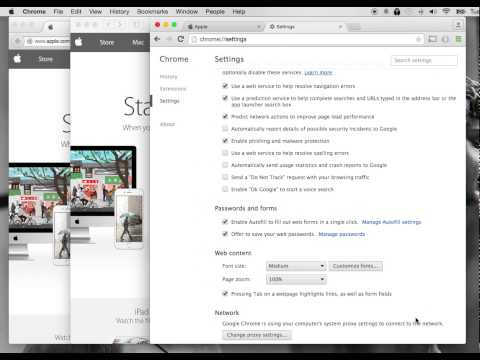Open Extensions in the Chrome sidebar

[173, 89]
